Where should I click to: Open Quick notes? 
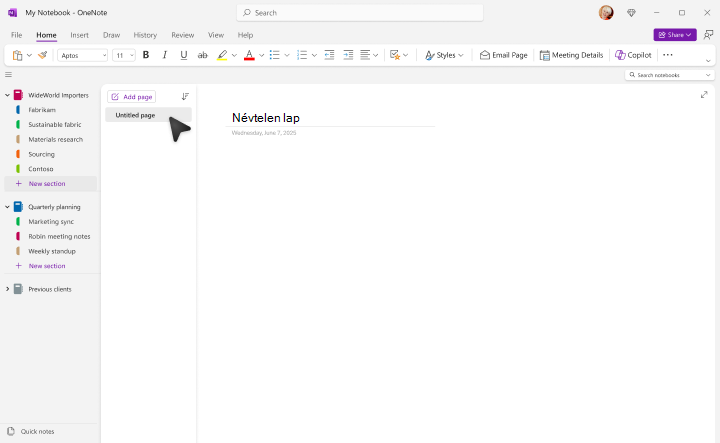point(31,432)
